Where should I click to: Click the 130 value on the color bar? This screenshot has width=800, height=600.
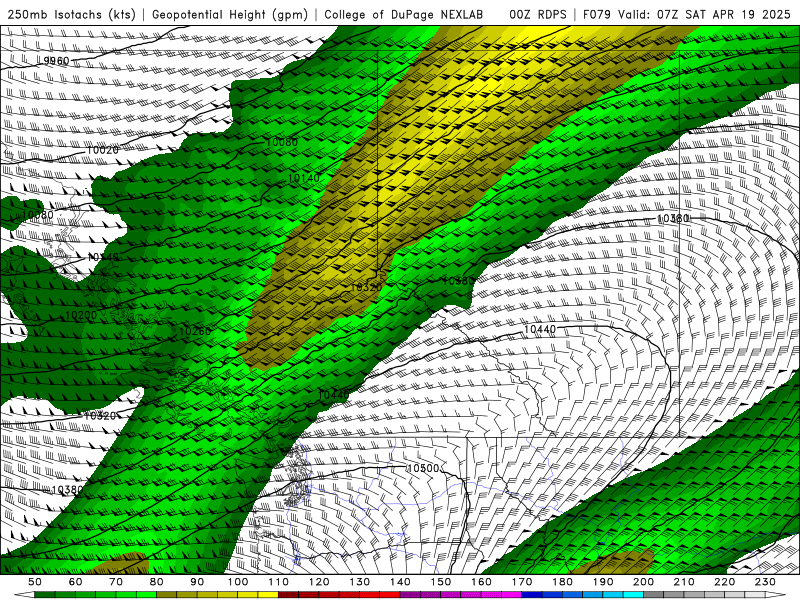click(x=360, y=582)
